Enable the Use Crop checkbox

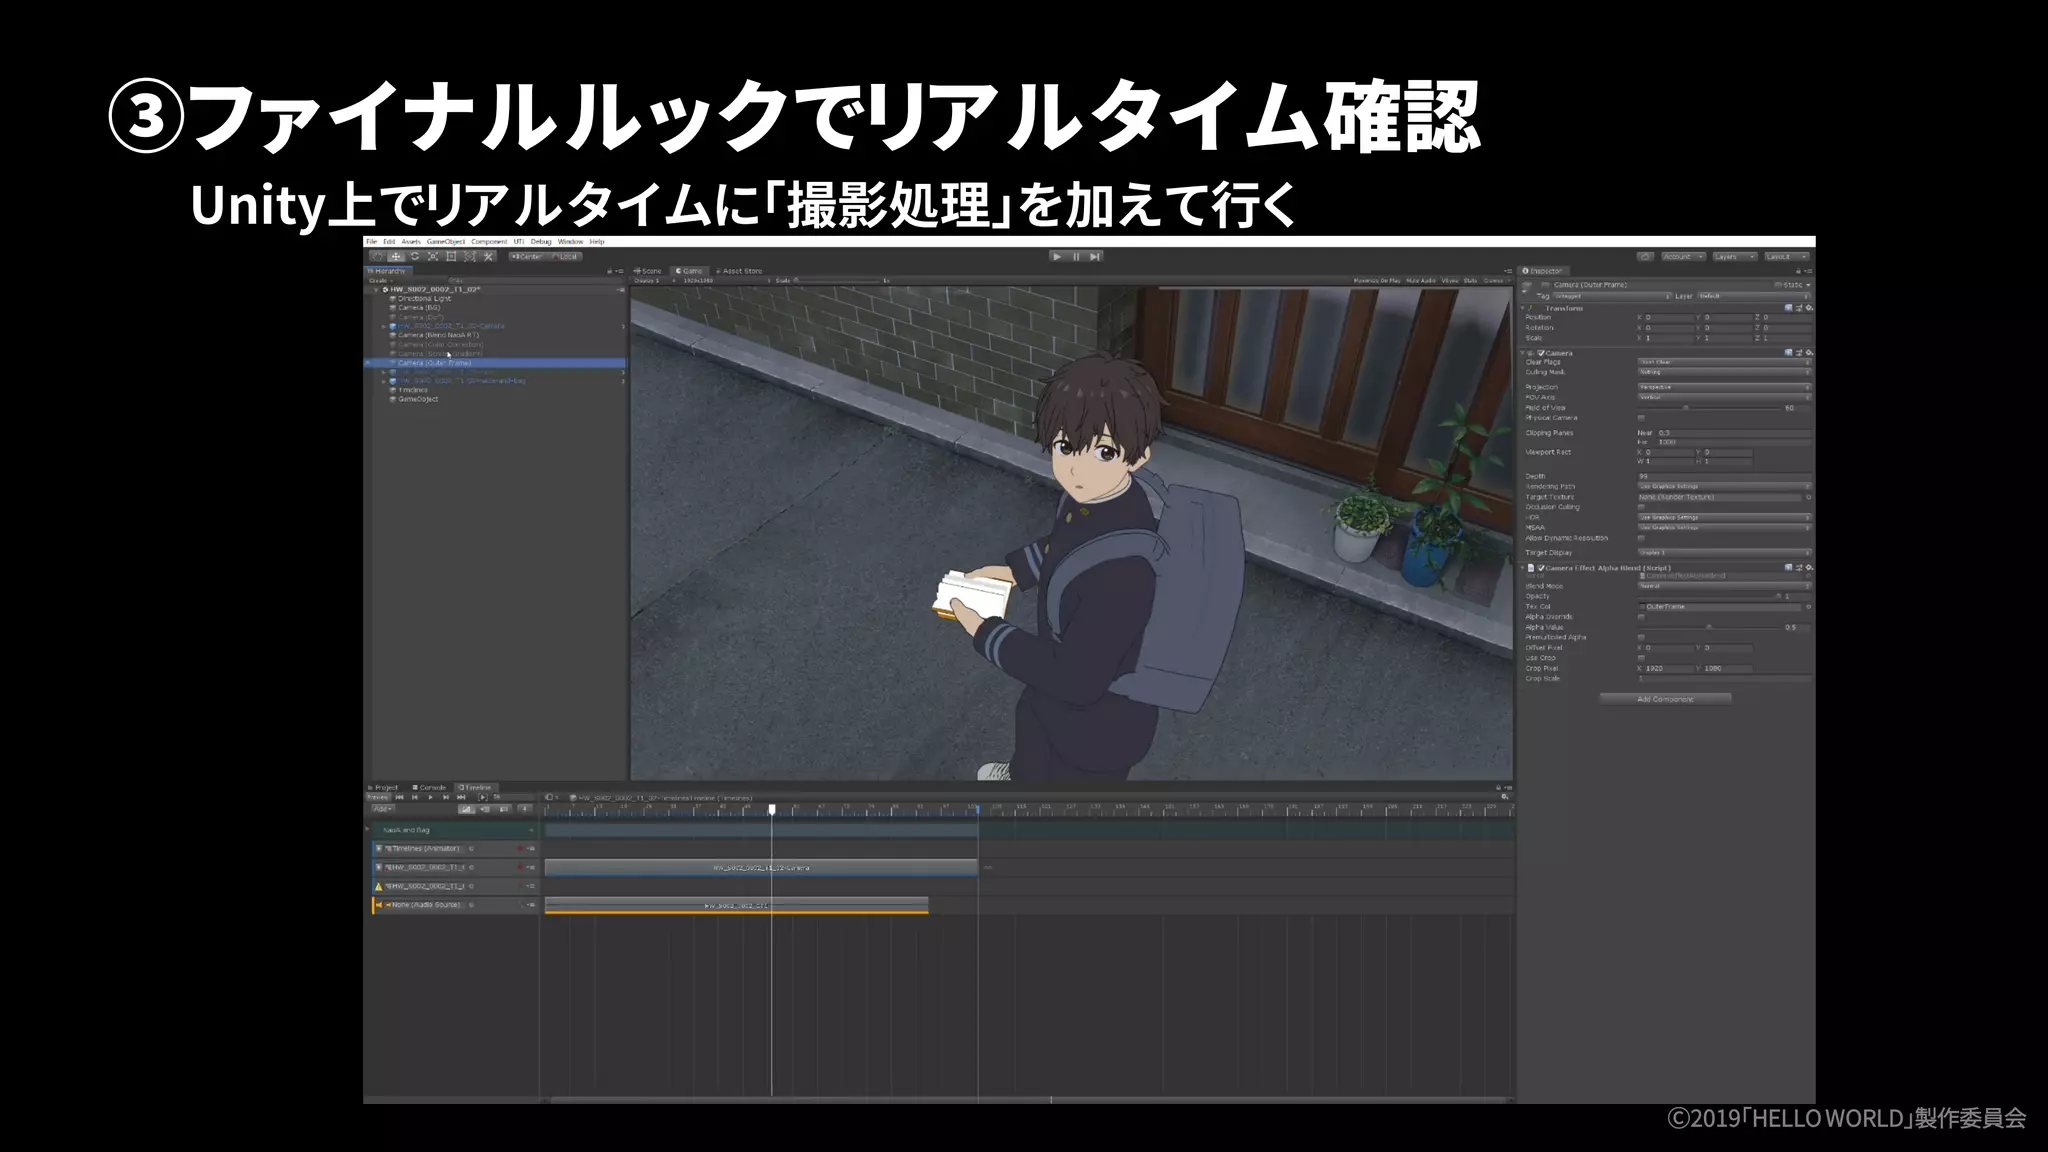pos(1641,658)
